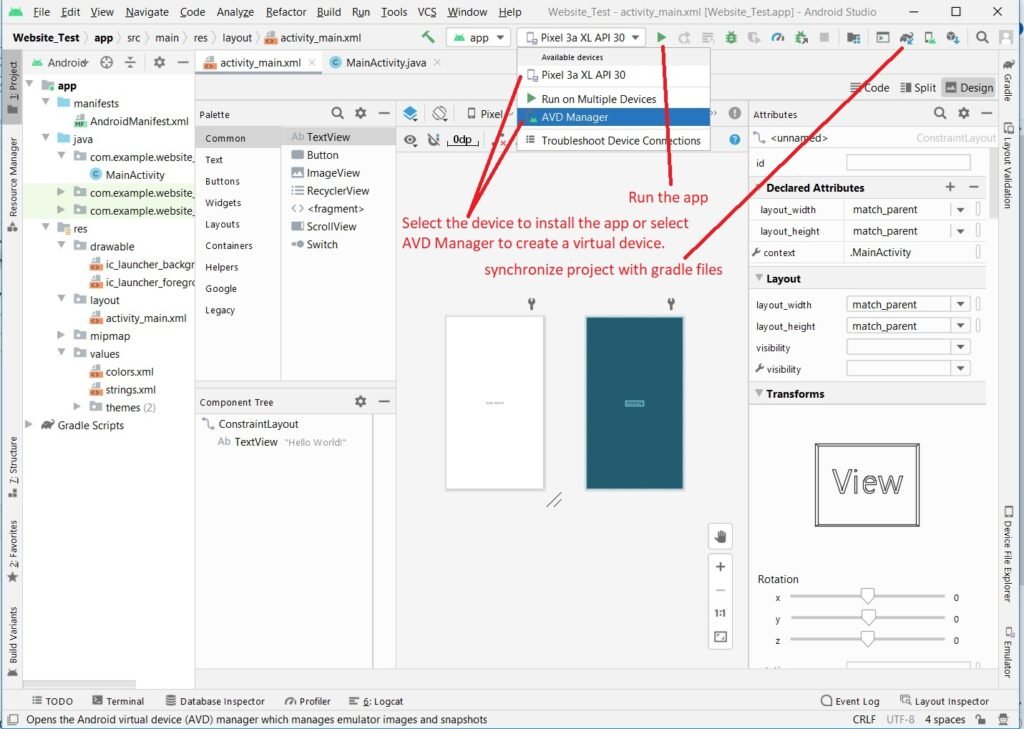
Task: Open the Refactor menu
Action: click(x=285, y=12)
